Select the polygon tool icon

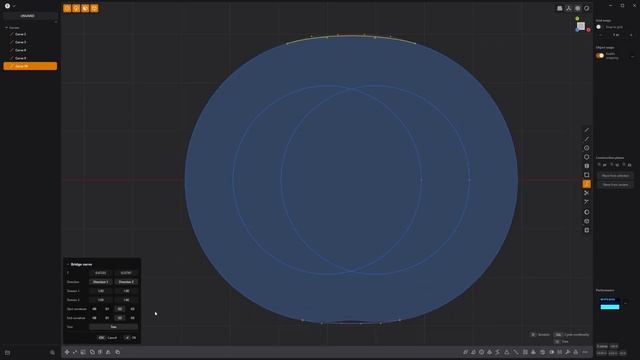click(587, 157)
